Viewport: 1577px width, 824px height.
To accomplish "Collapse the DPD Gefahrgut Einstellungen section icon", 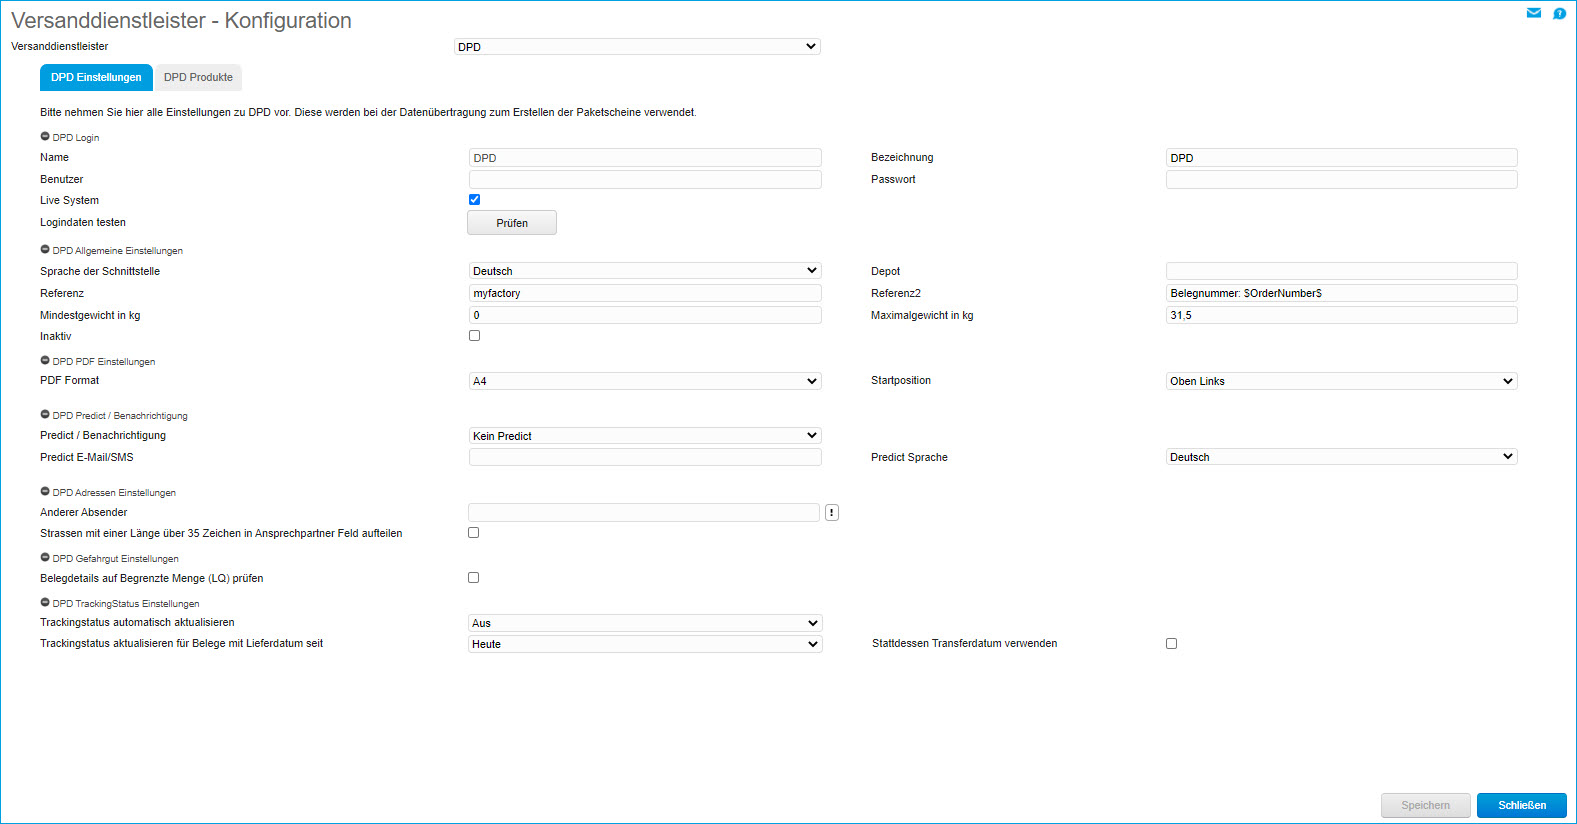I will (x=45, y=558).
